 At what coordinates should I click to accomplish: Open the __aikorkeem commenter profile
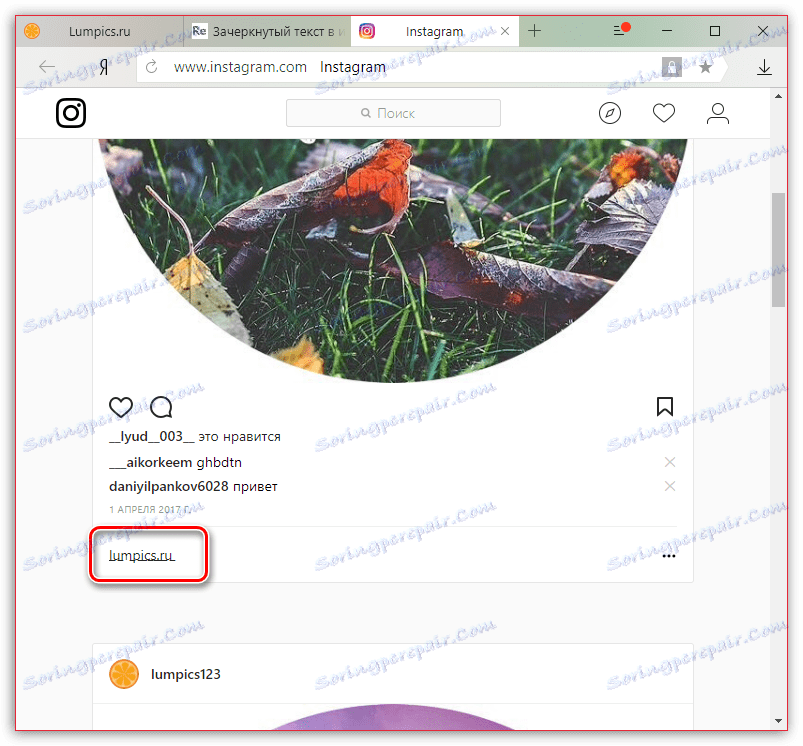coord(151,462)
